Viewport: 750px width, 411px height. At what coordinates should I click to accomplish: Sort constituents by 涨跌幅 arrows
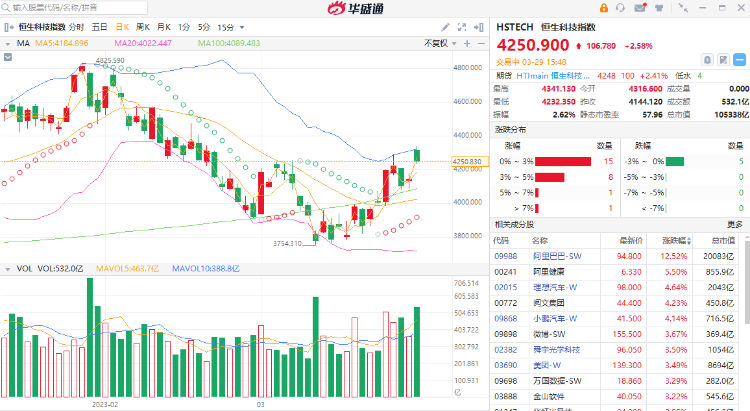point(689,241)
